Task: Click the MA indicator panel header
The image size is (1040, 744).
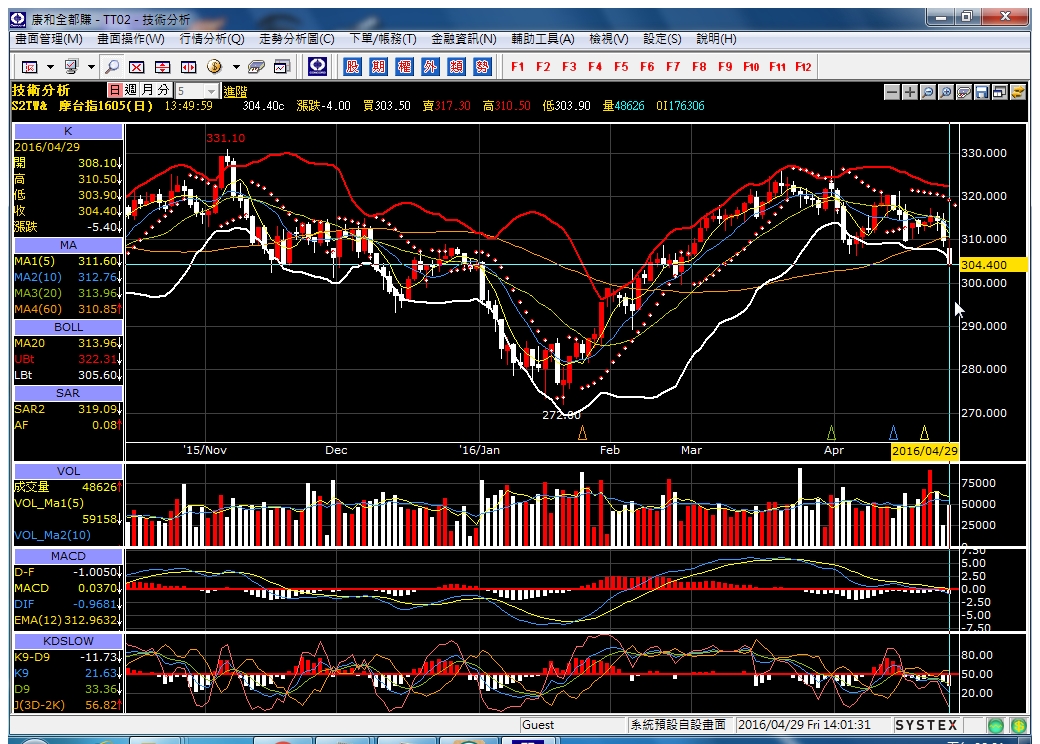Action: click(68, 245)
